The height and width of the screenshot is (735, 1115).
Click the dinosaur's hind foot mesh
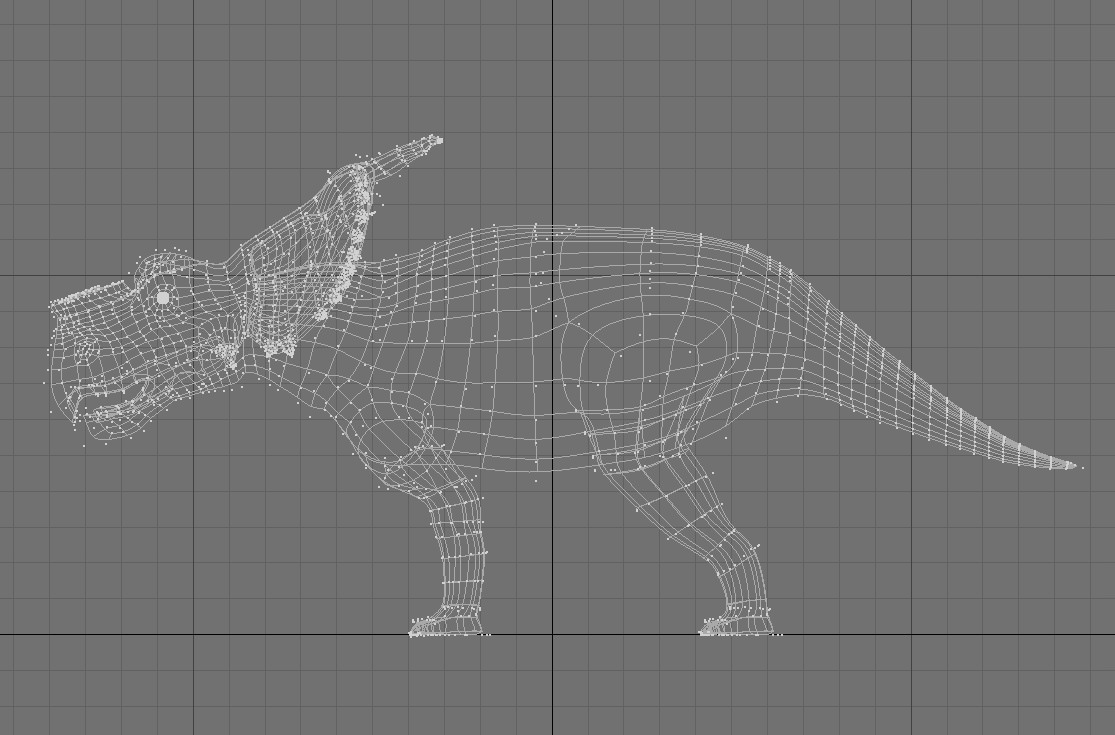click(x=737, y=623)
